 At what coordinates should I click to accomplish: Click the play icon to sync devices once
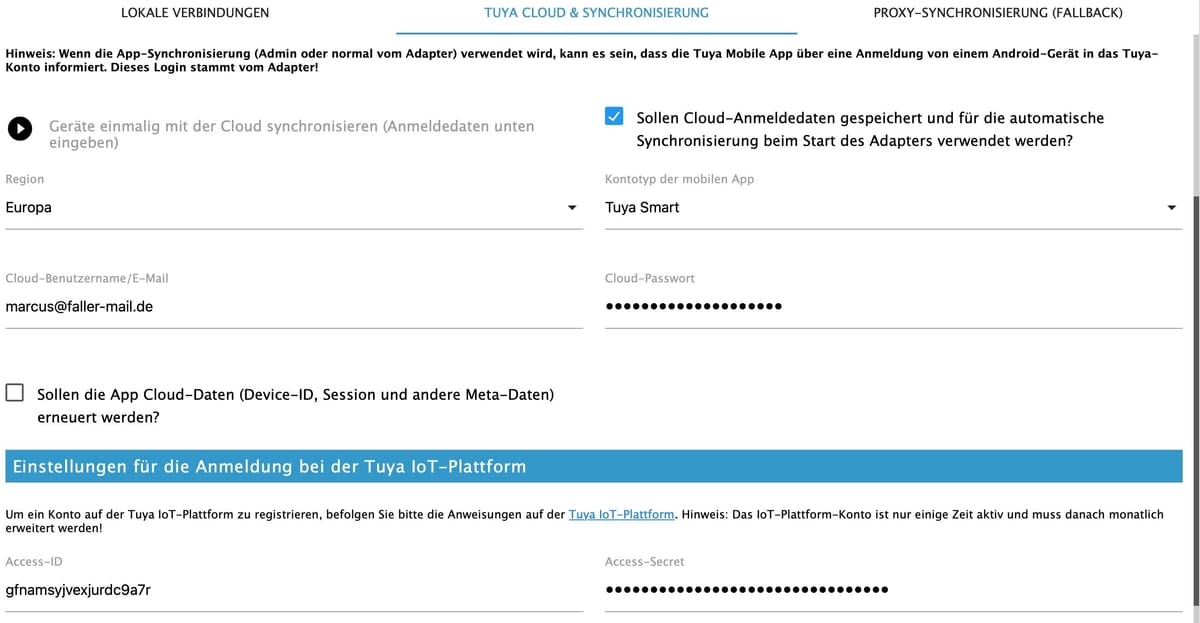coord(18,129)
